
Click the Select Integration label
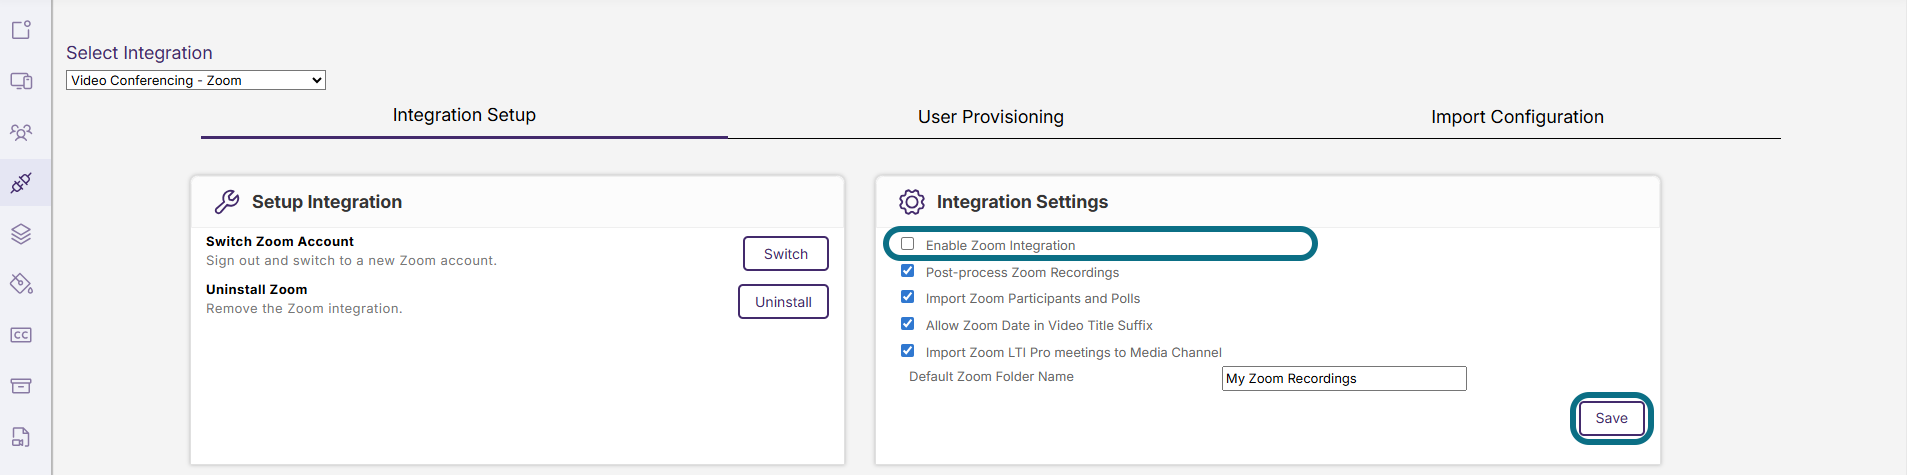tap(139, 53)
